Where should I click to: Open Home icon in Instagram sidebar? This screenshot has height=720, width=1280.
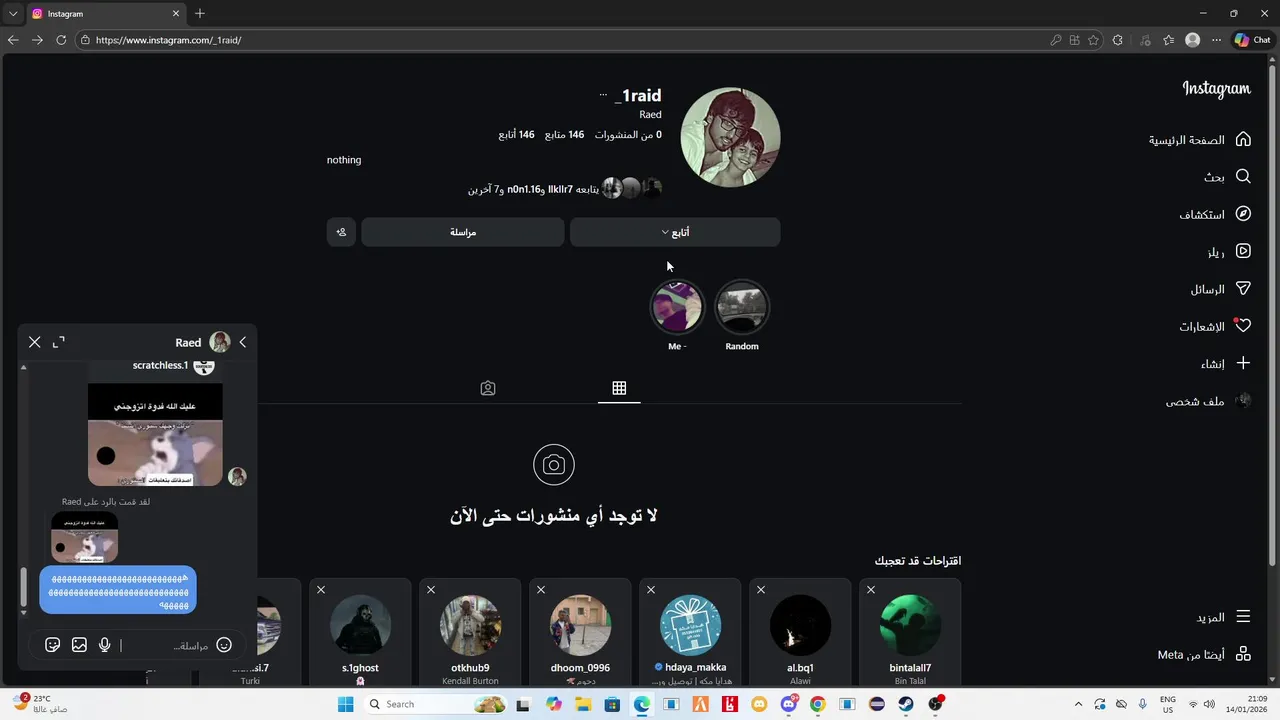pyautogui.click(x=1243, y=139)
